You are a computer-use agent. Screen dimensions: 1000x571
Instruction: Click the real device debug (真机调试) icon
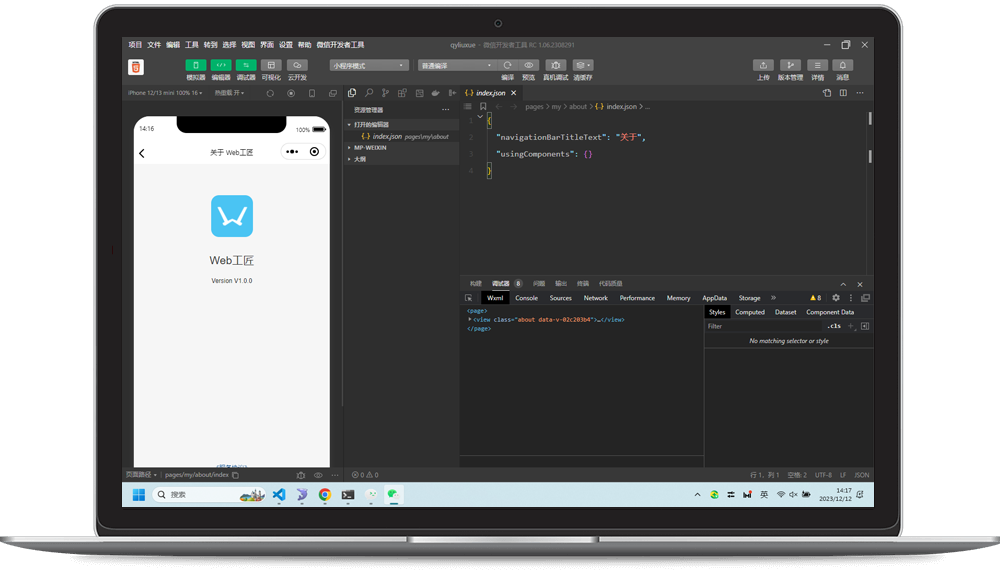pos(555,65)
